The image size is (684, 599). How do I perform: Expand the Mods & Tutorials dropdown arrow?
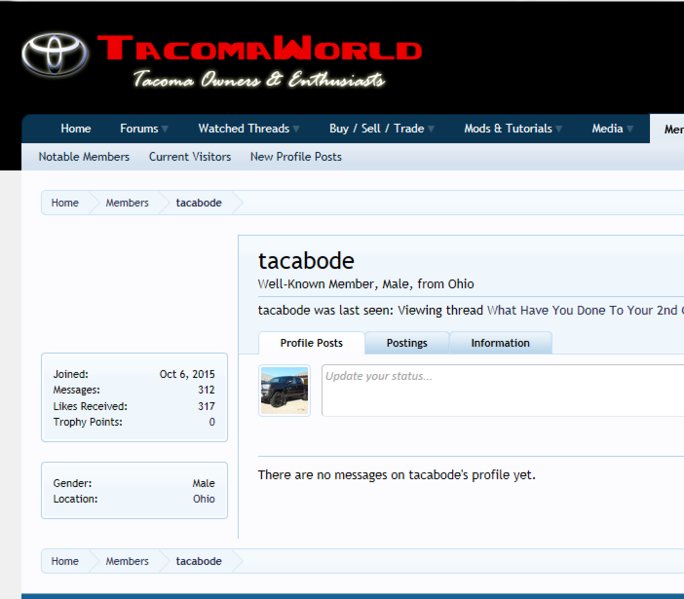[x=559, y=129]
